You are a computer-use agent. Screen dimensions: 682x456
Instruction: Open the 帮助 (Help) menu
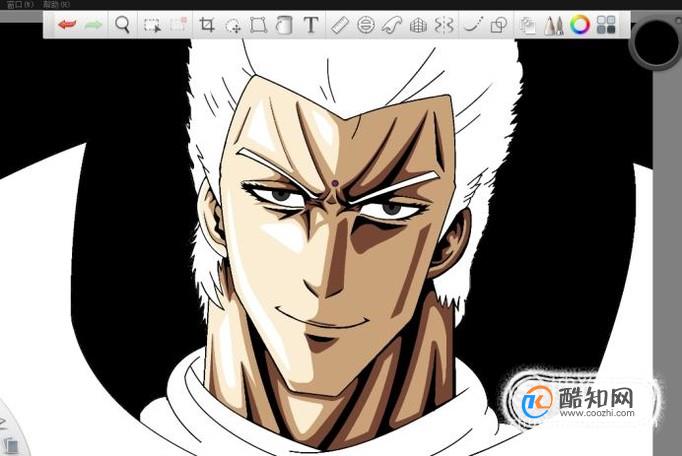pos(56,4)
